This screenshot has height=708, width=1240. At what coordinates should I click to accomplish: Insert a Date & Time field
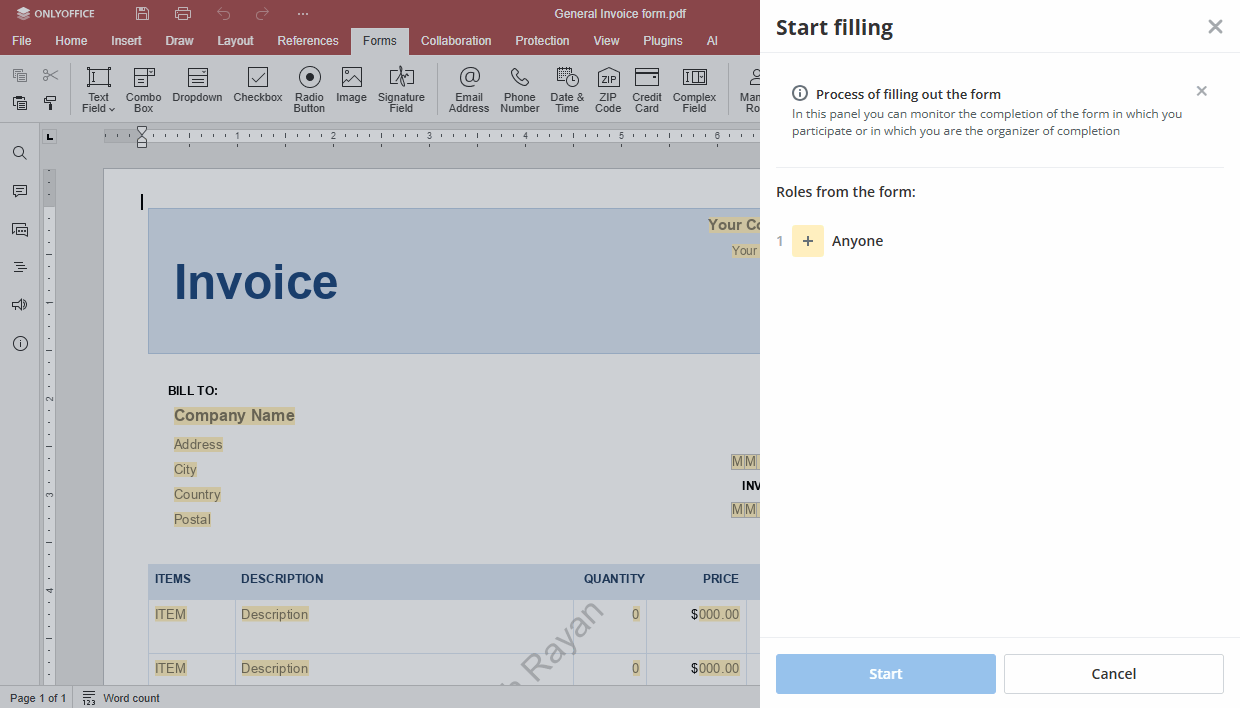point(567,88)
